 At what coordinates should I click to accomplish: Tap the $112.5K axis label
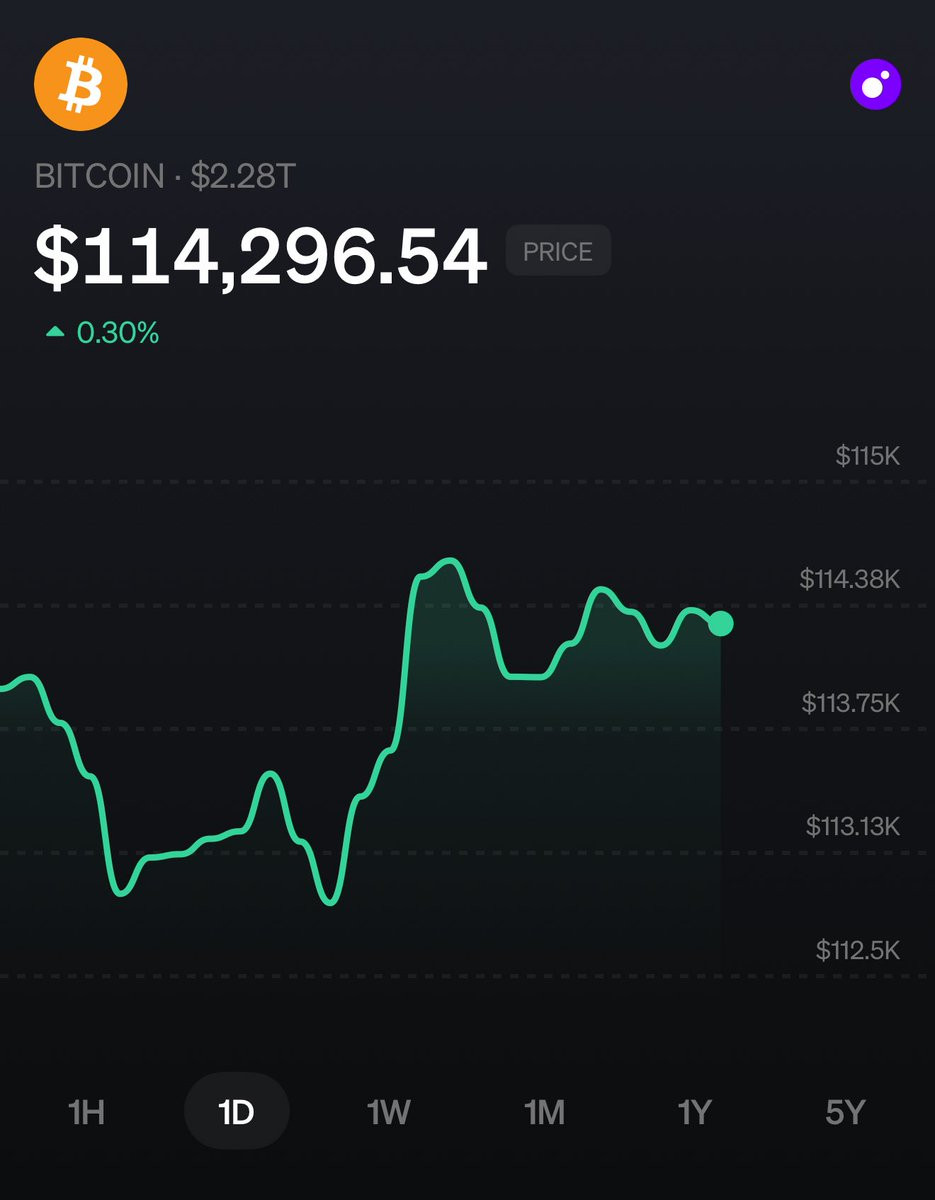click(x=858, y=949)
